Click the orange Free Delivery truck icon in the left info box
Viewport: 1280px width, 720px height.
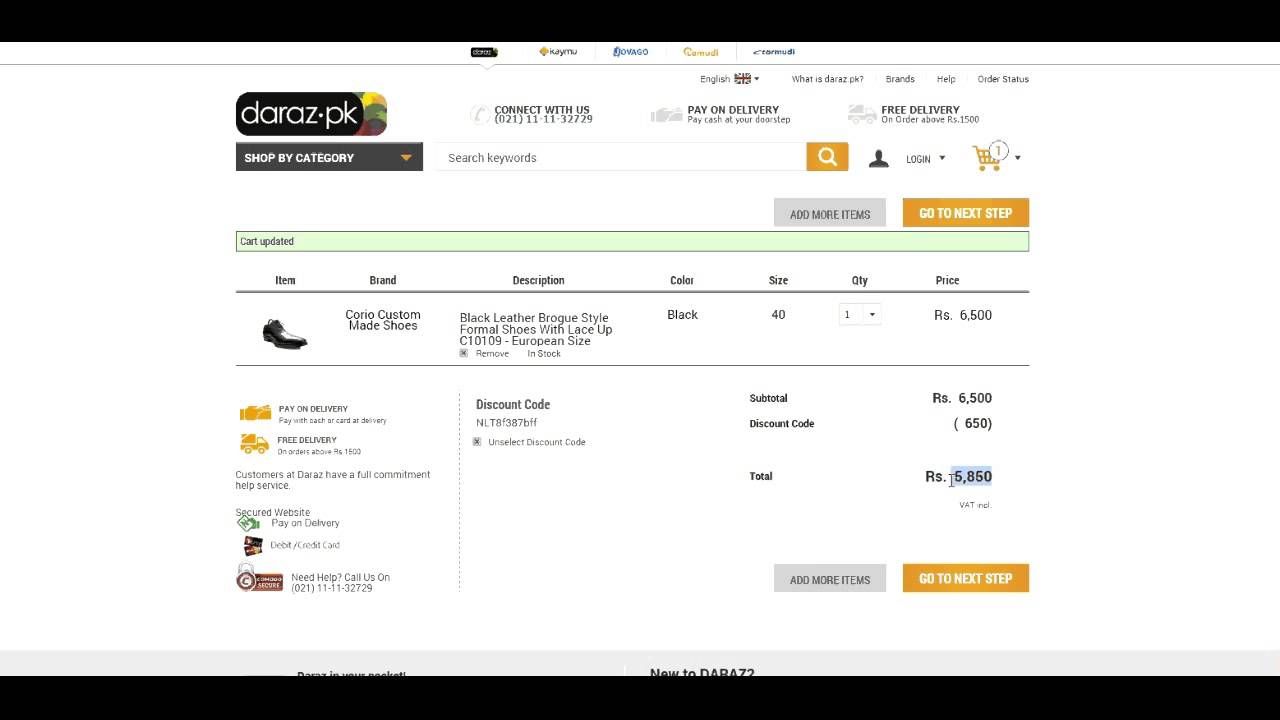(x=254, y=444)
